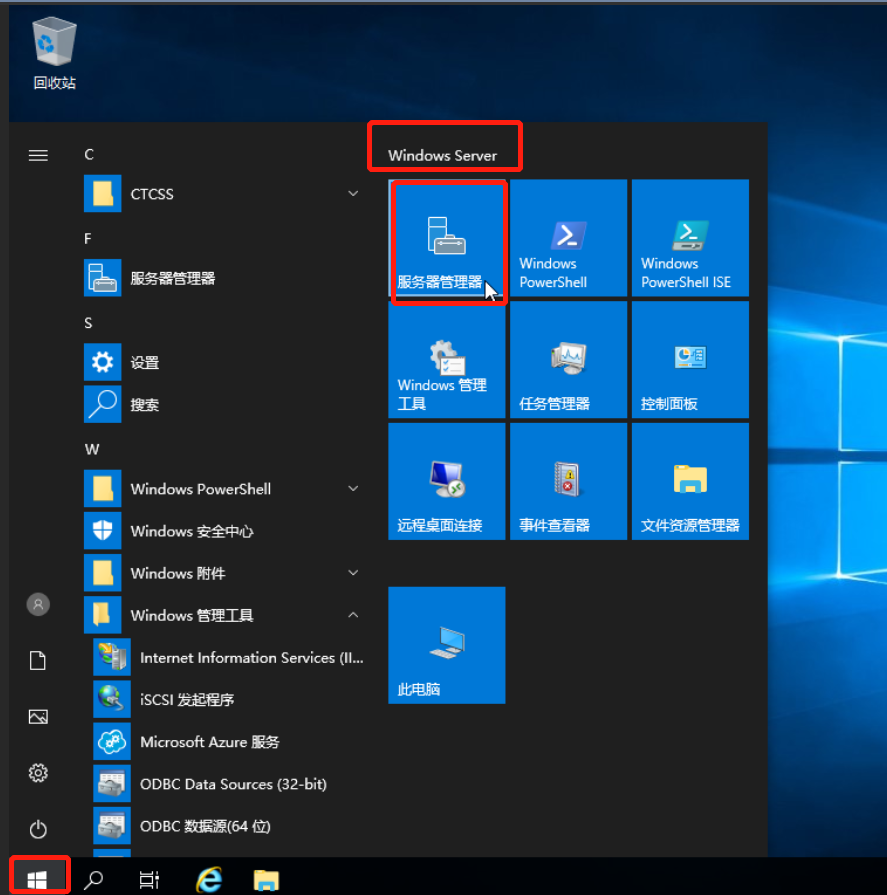This screenshot has width=887, height=895.
Task: Select the Windows 管理工具 folder entry
Action: tap(224, 615)
